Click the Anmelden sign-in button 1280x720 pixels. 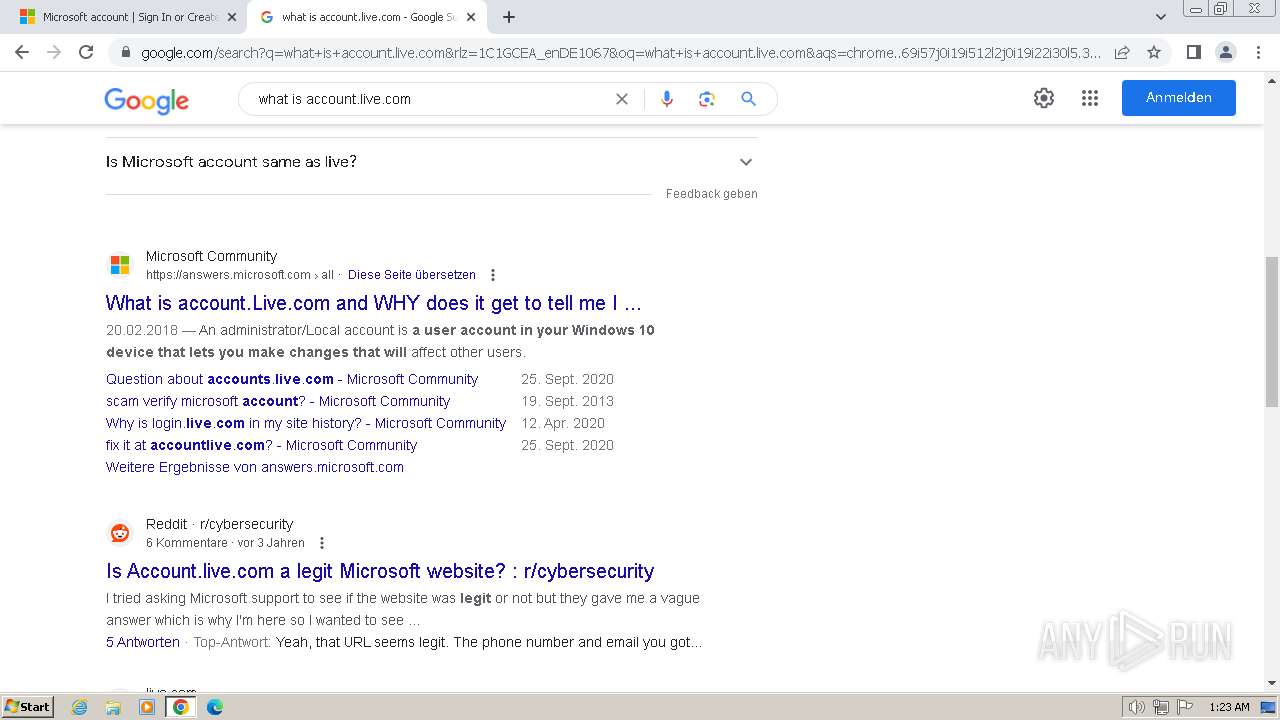click(x=1178, y=98)
